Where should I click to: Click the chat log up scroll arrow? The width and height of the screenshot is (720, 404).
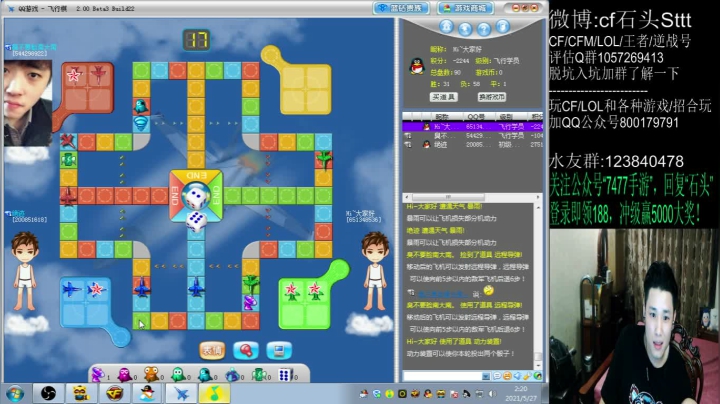click(538, 208)
